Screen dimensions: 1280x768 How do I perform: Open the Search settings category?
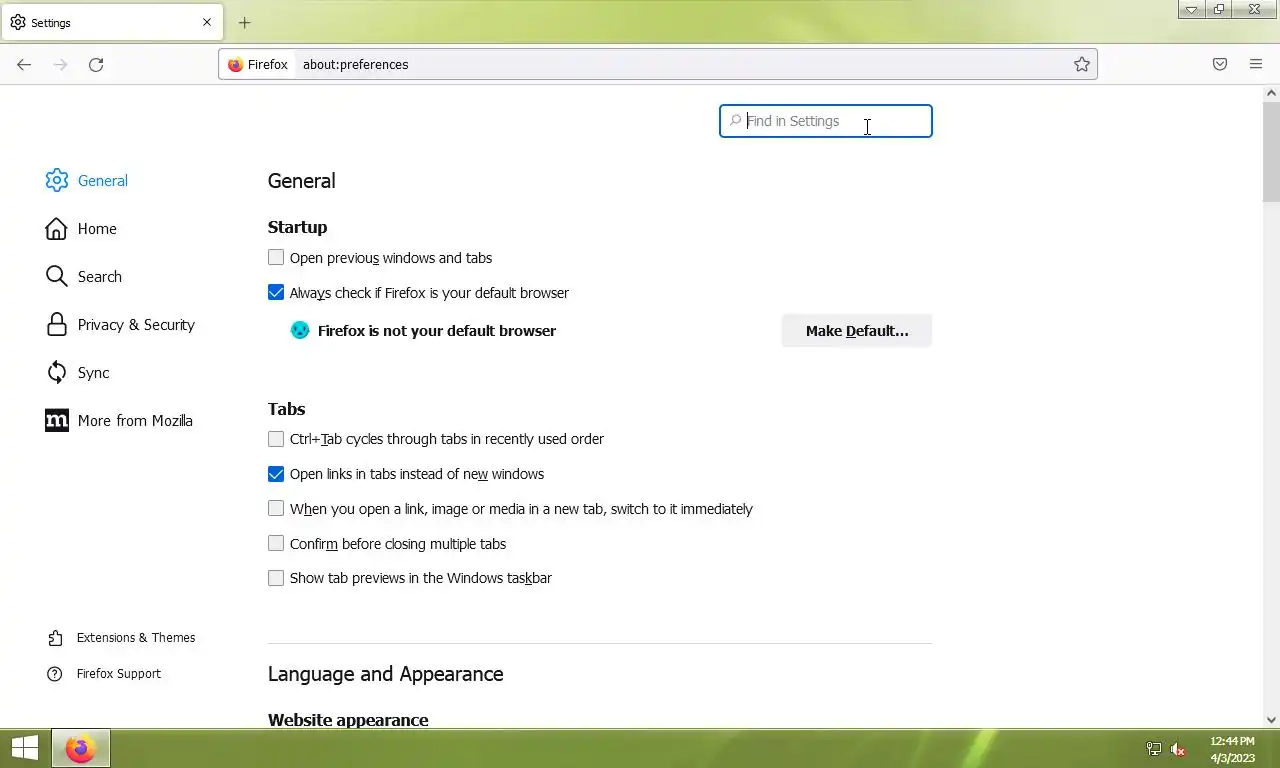click(x=100, y=276)
